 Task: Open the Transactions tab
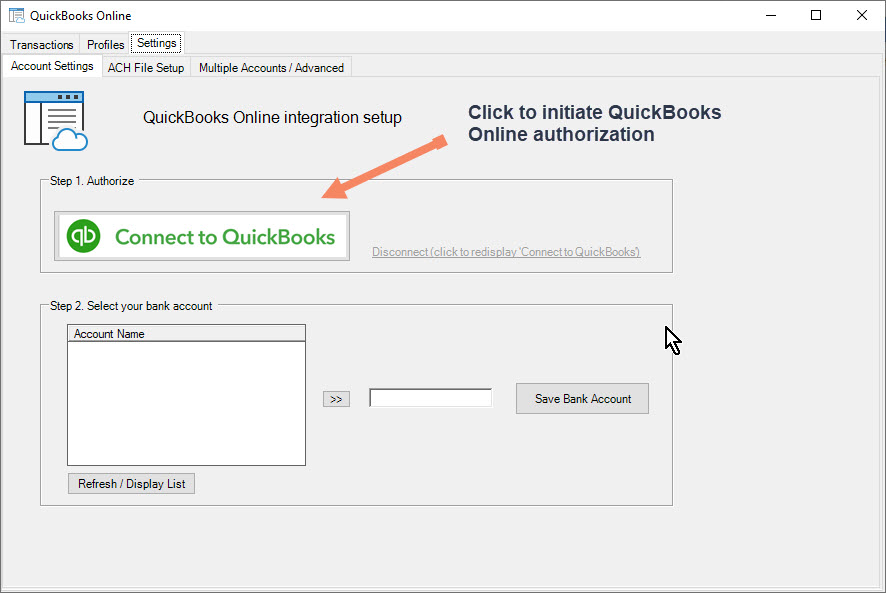[41, 45]
